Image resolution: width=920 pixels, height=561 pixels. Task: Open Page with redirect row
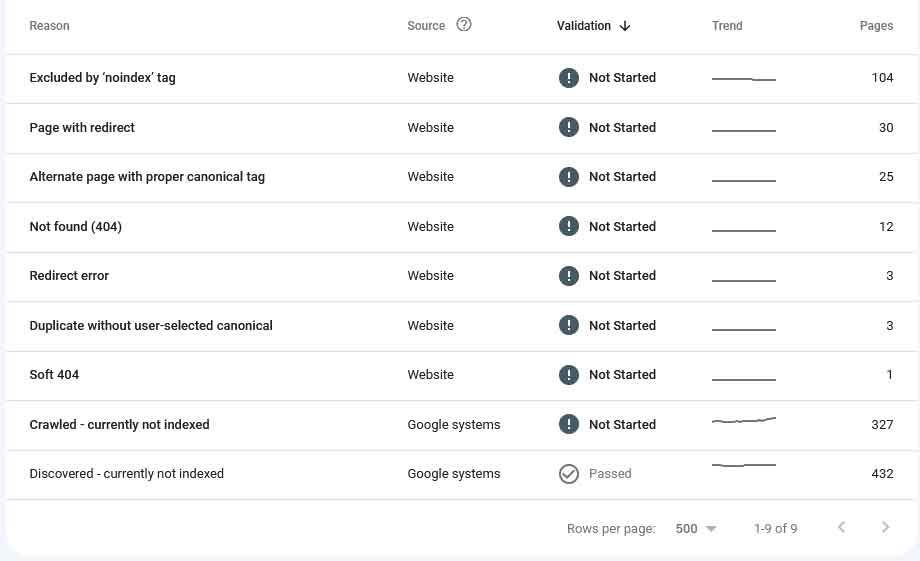[x=461, y=128]
